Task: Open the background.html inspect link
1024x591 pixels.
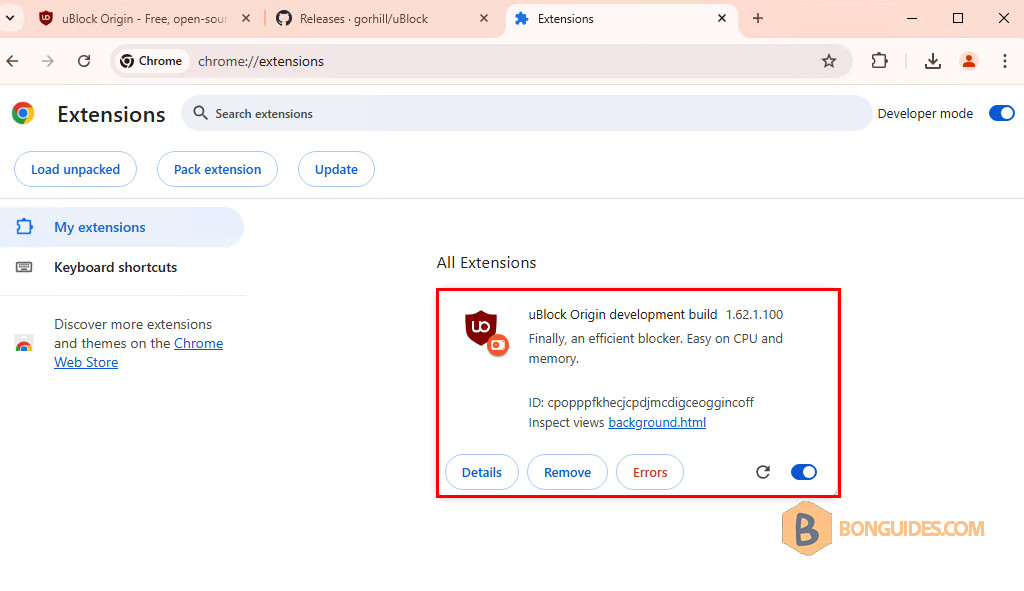Action: [656, 423]
